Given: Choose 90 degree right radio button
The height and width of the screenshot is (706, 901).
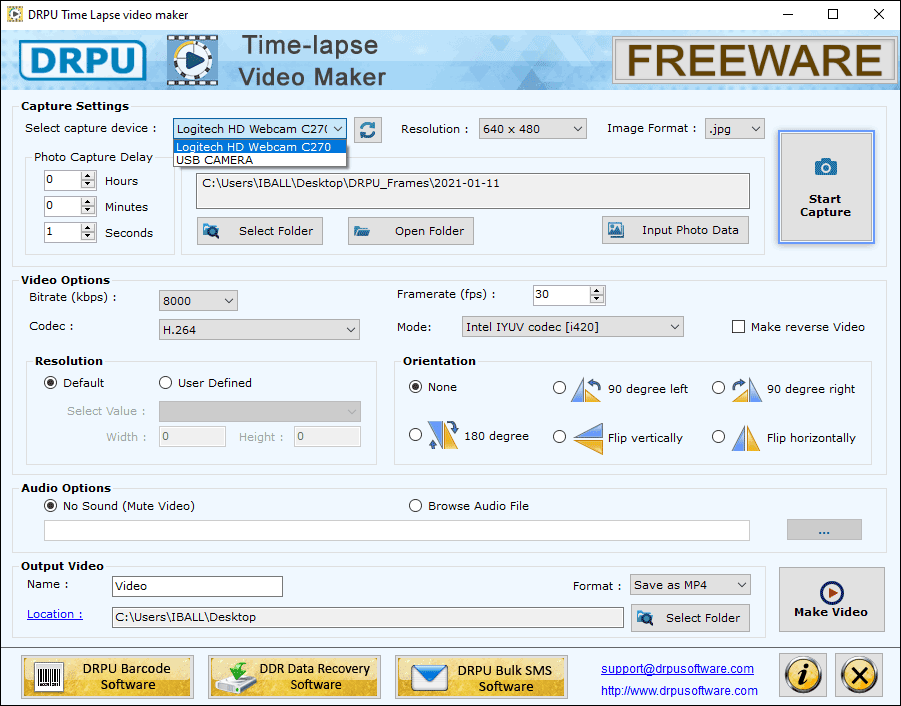Looking at the screenshot, I should coord(718,388).
